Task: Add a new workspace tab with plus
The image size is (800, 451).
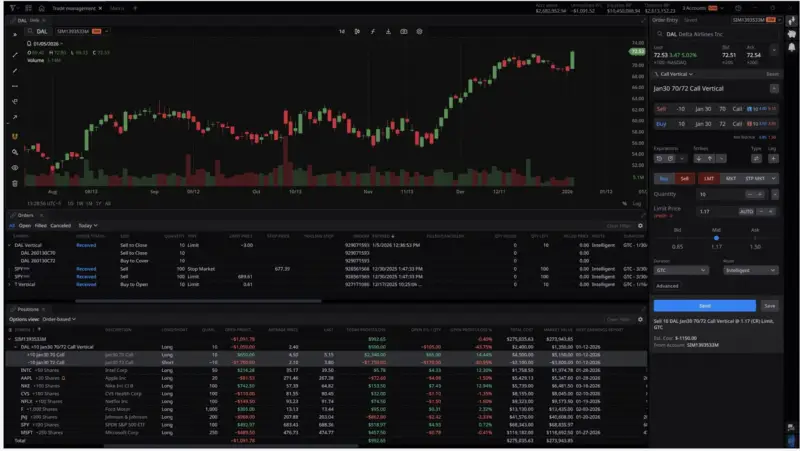Action: pyautogui.click(x=135, y=8)
